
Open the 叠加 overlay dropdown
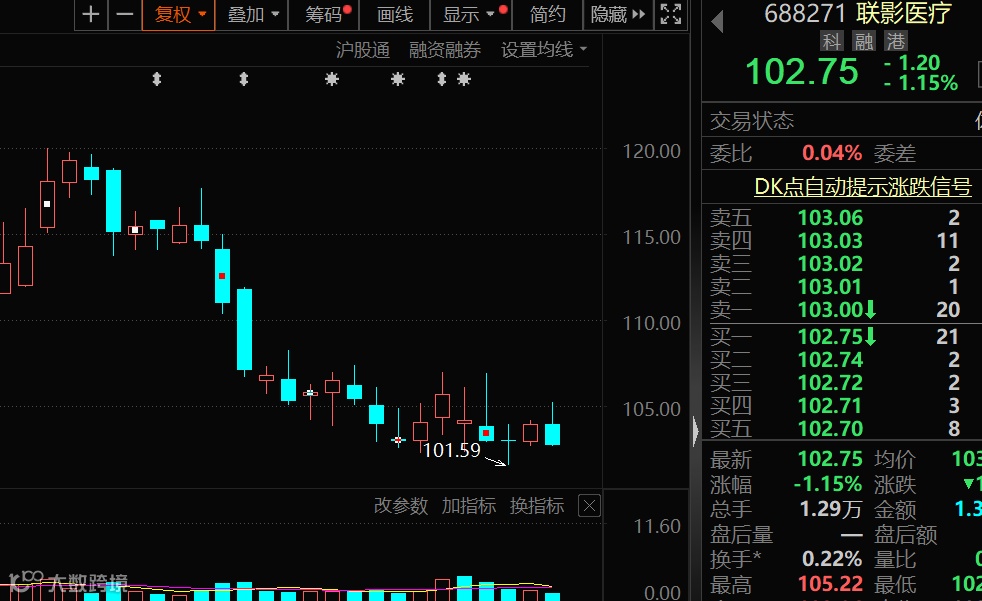coord(252,14)
